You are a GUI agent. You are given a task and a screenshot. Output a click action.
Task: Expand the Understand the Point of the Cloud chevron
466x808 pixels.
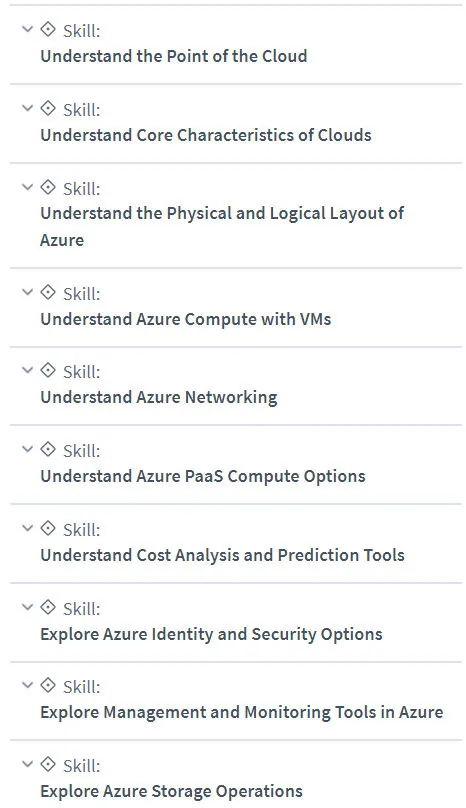27,29
